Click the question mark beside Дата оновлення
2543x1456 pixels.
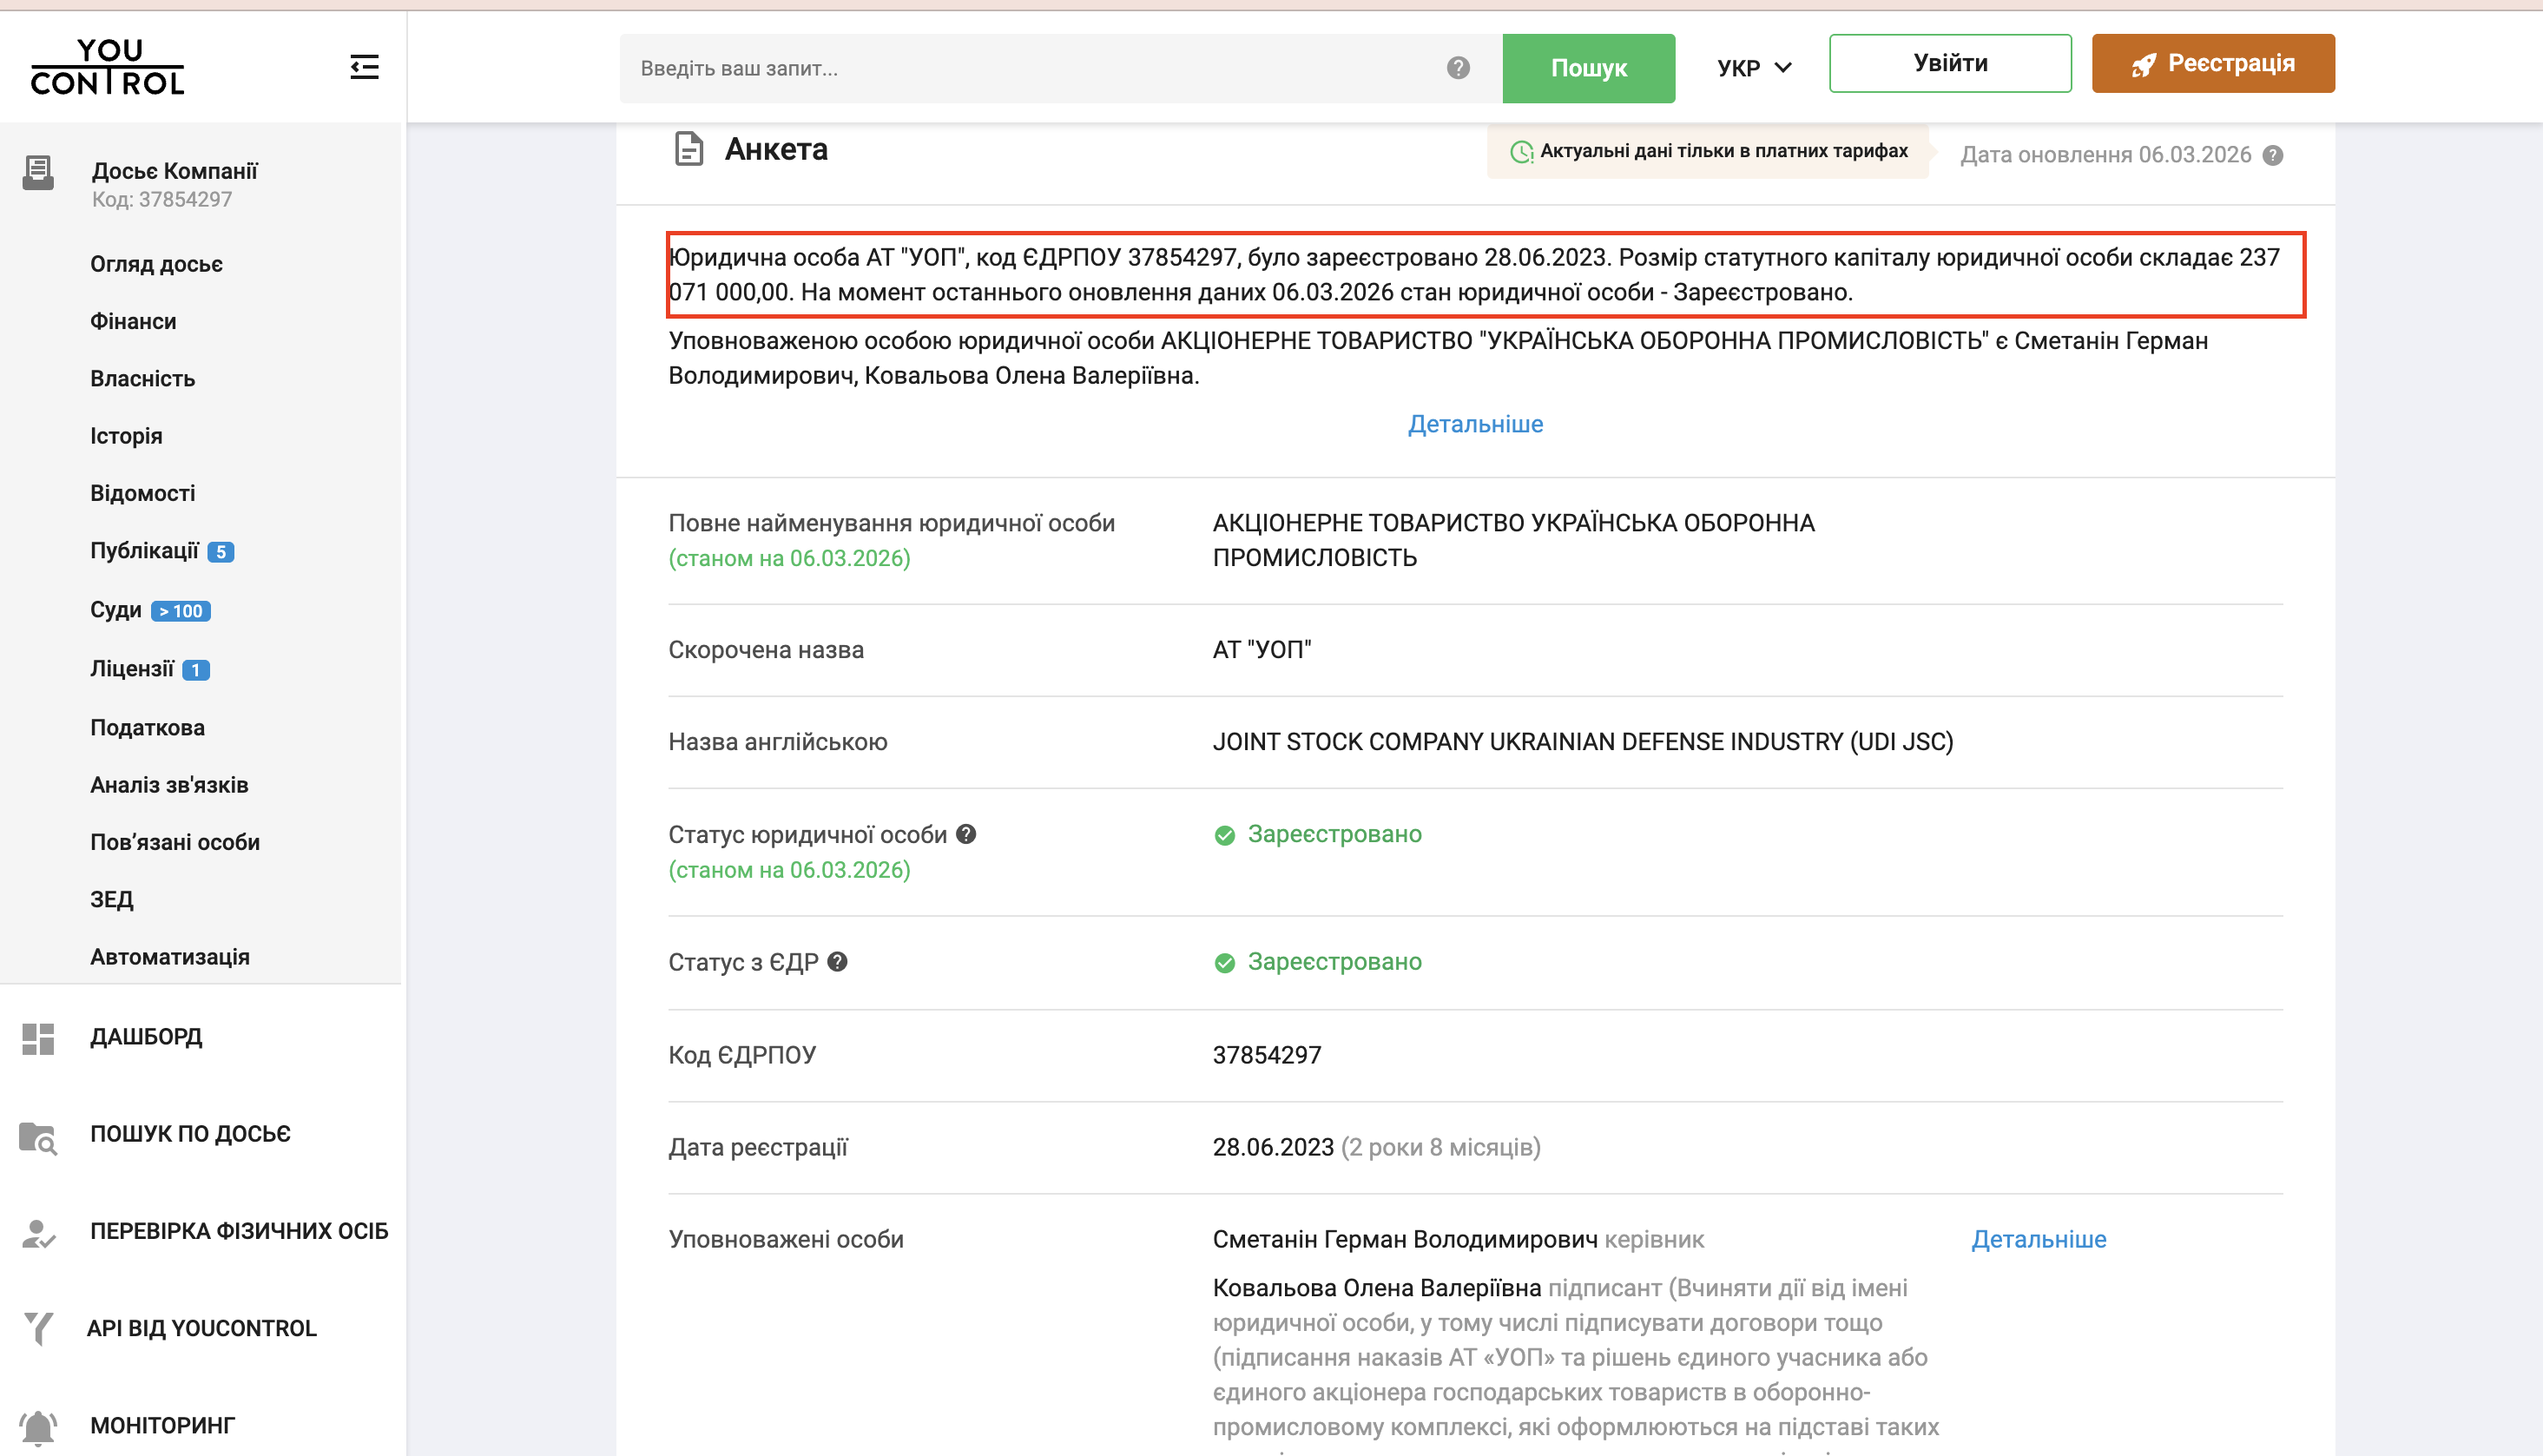[2274, 155]
